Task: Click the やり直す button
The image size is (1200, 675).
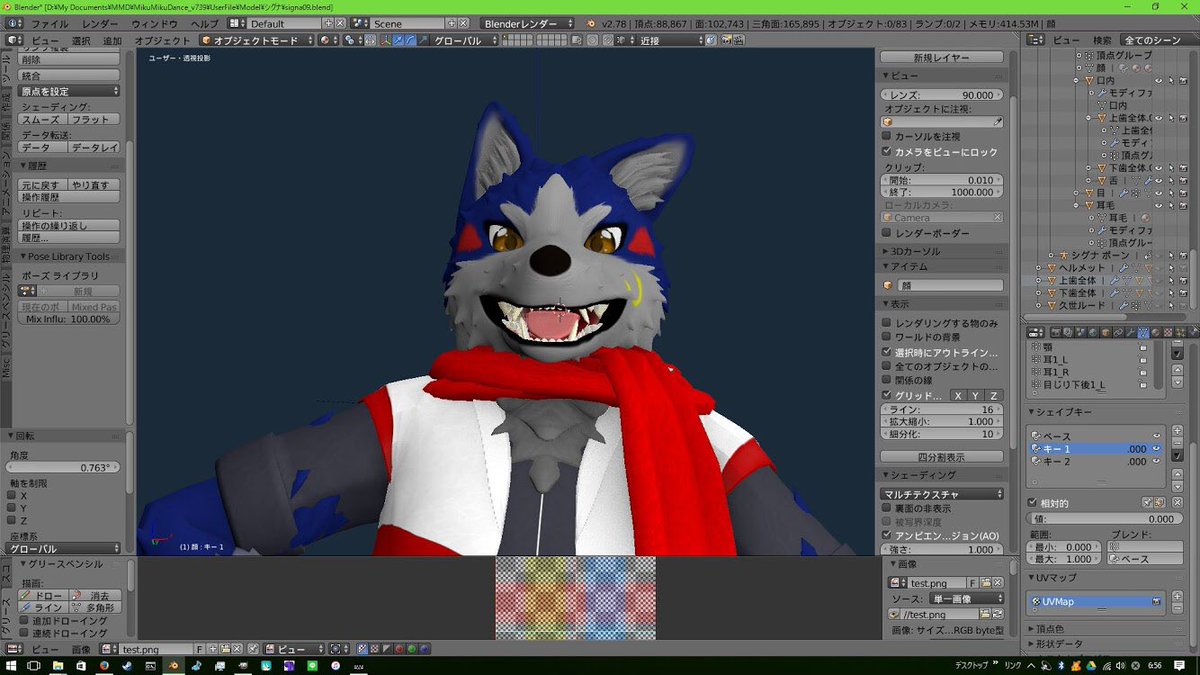Action: pyautogui.click(x=94, y=185)
